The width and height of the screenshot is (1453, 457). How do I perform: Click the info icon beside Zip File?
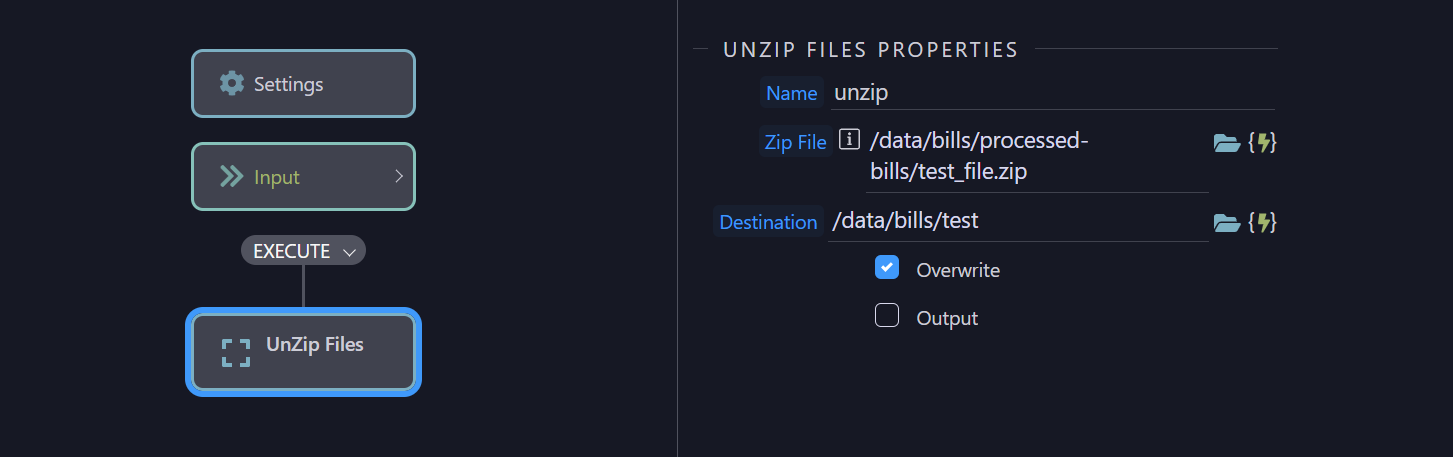[x=849, y=140]
